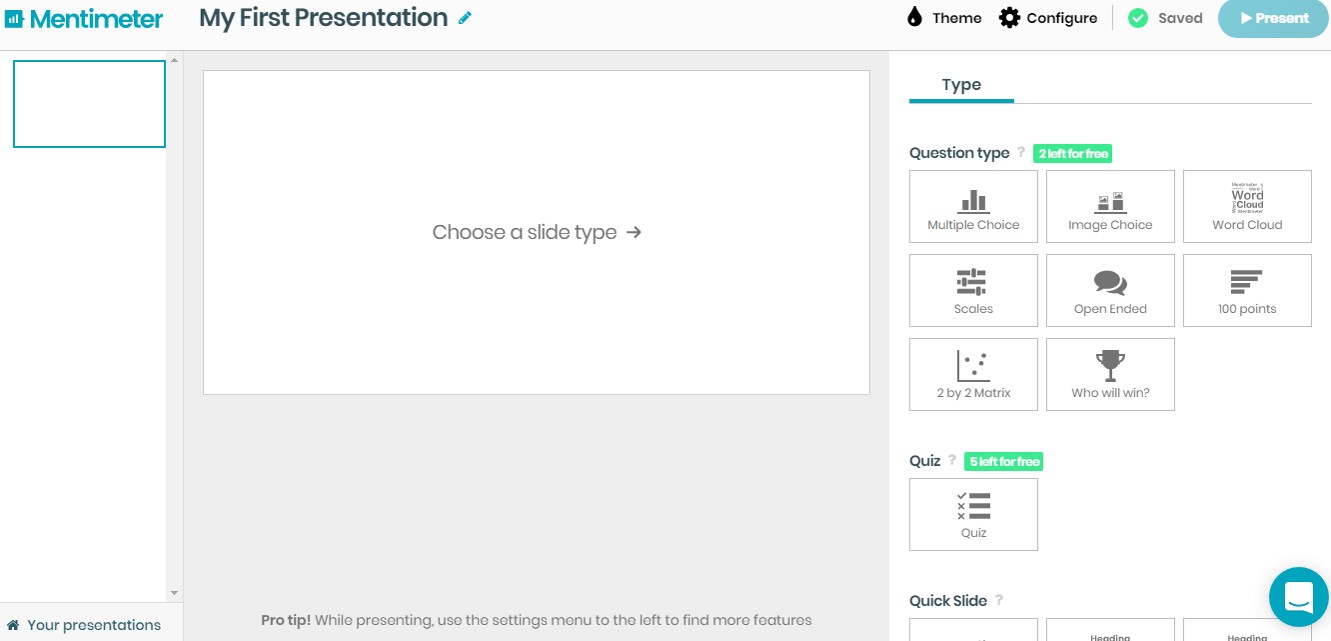Select the 100 points question type
The image size is (1331, 641).
pyautogui.click(x=1247, y=291)
